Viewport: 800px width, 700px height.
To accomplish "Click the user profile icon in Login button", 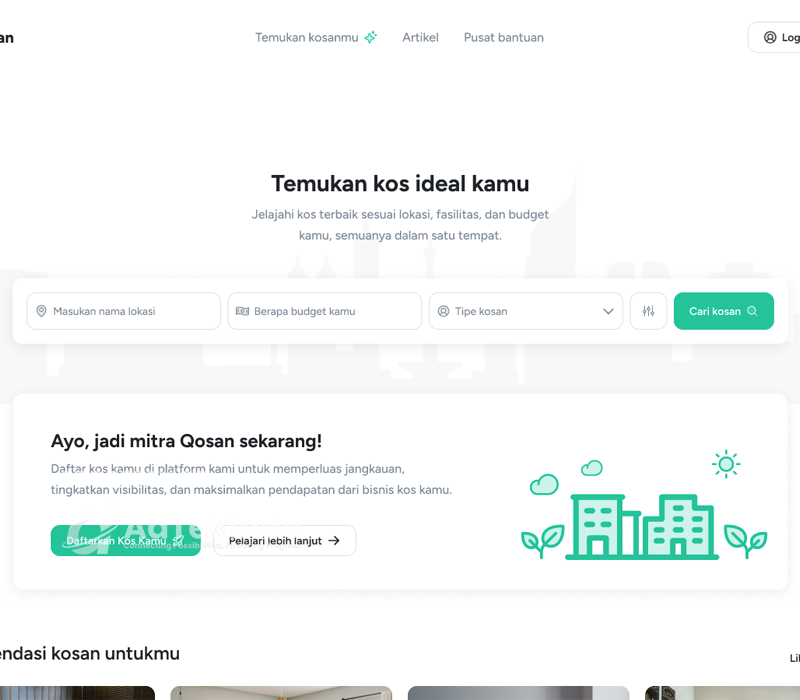I will pyautogui.click(x=770, y=37).
